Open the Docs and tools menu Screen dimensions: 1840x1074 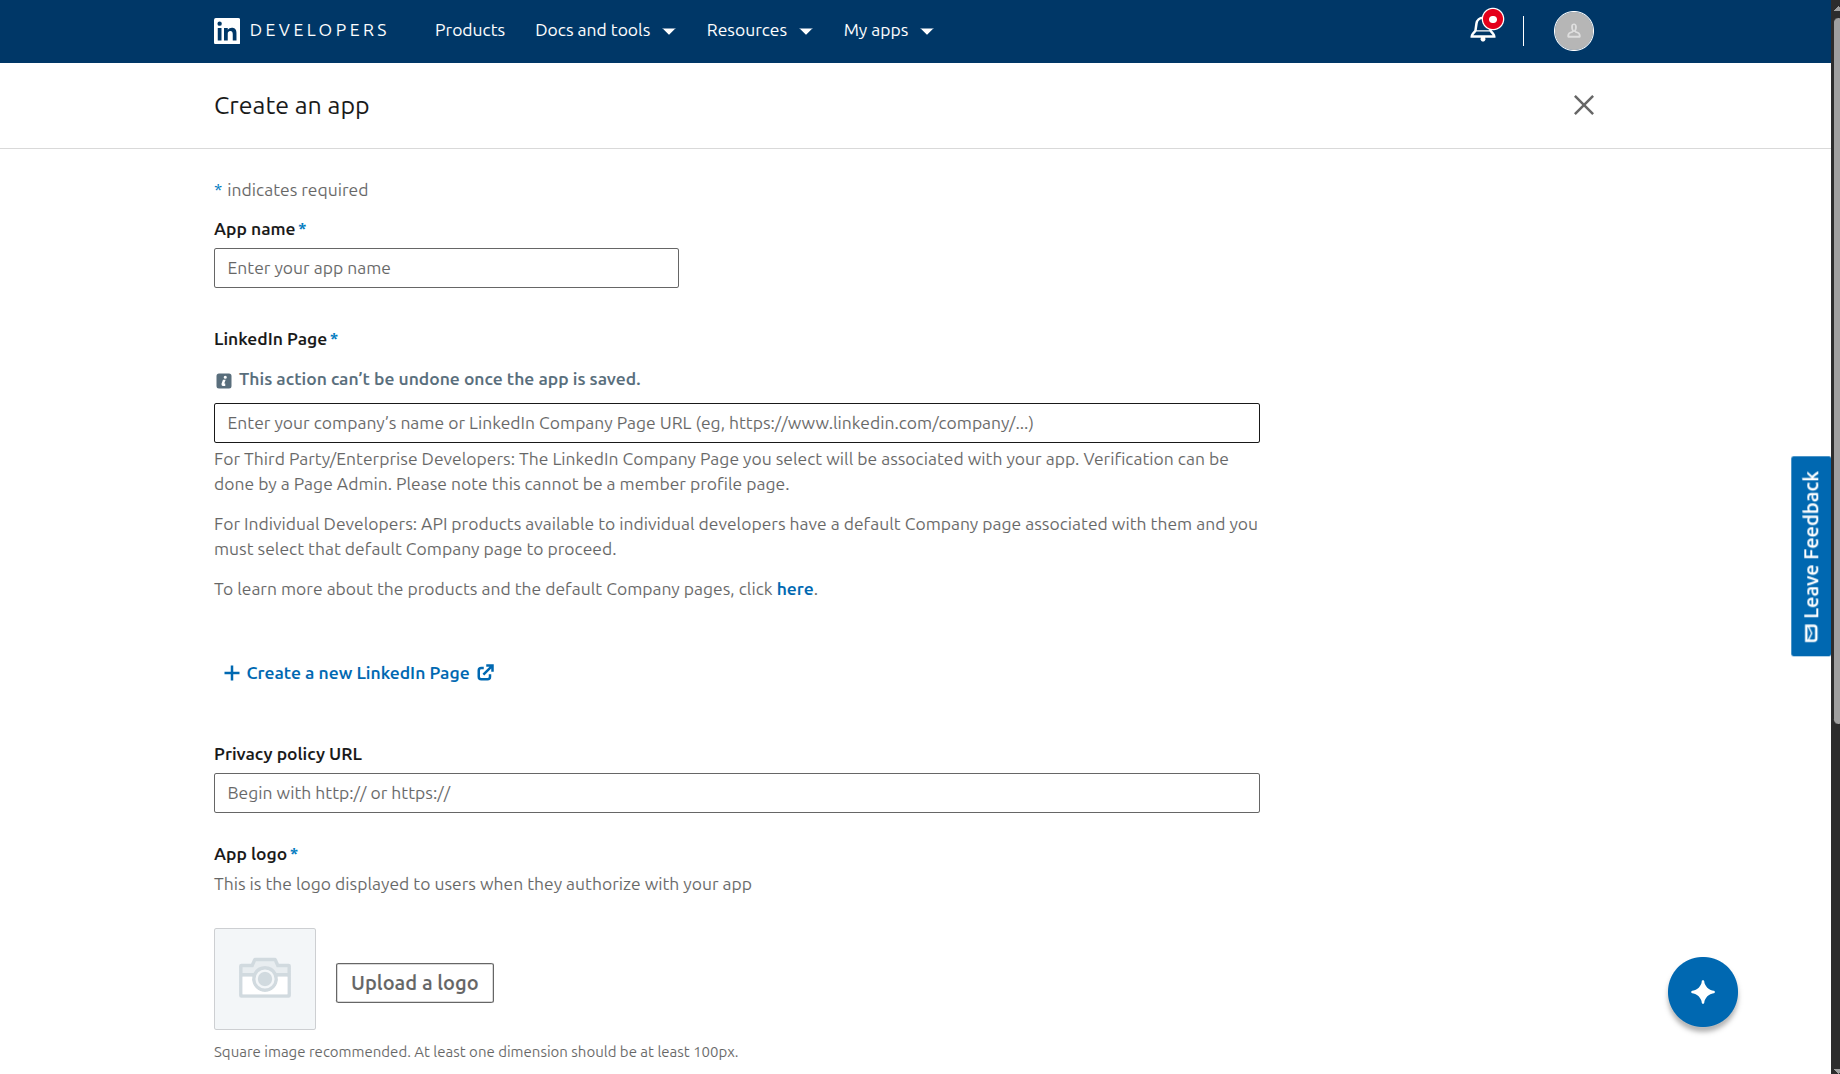pos(605,30)
